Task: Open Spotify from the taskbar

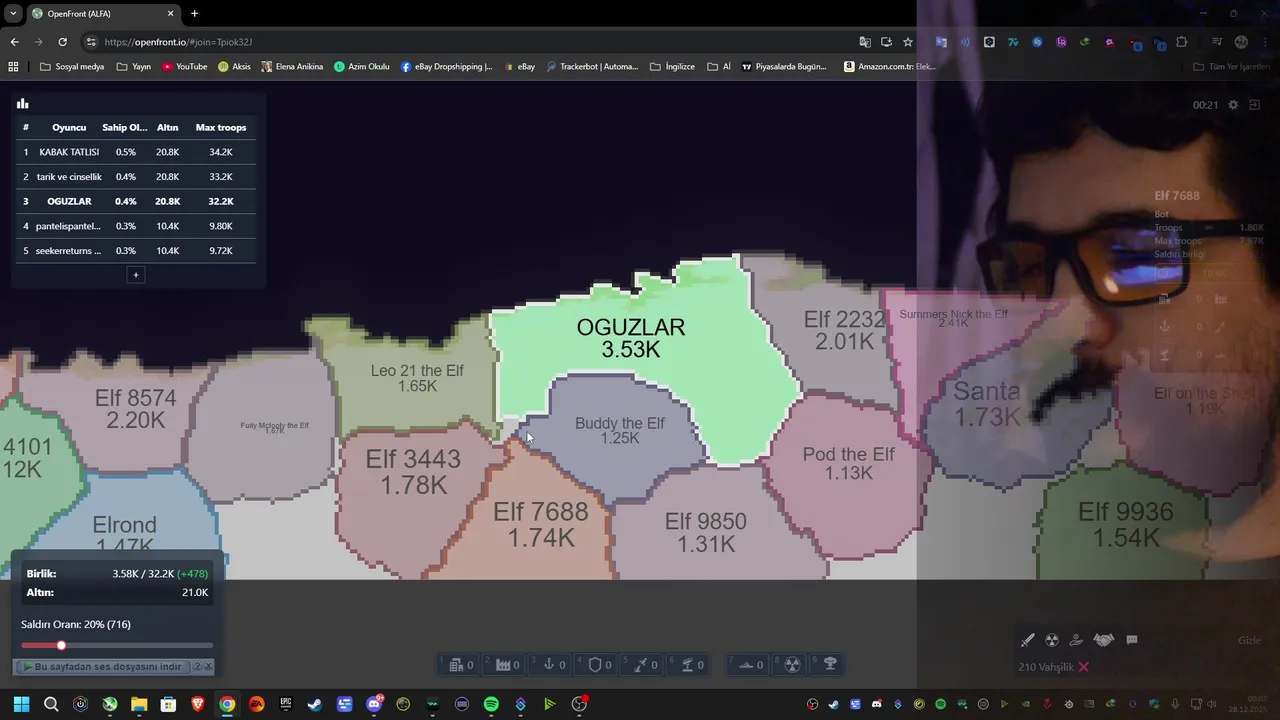Action: [491, 704]
